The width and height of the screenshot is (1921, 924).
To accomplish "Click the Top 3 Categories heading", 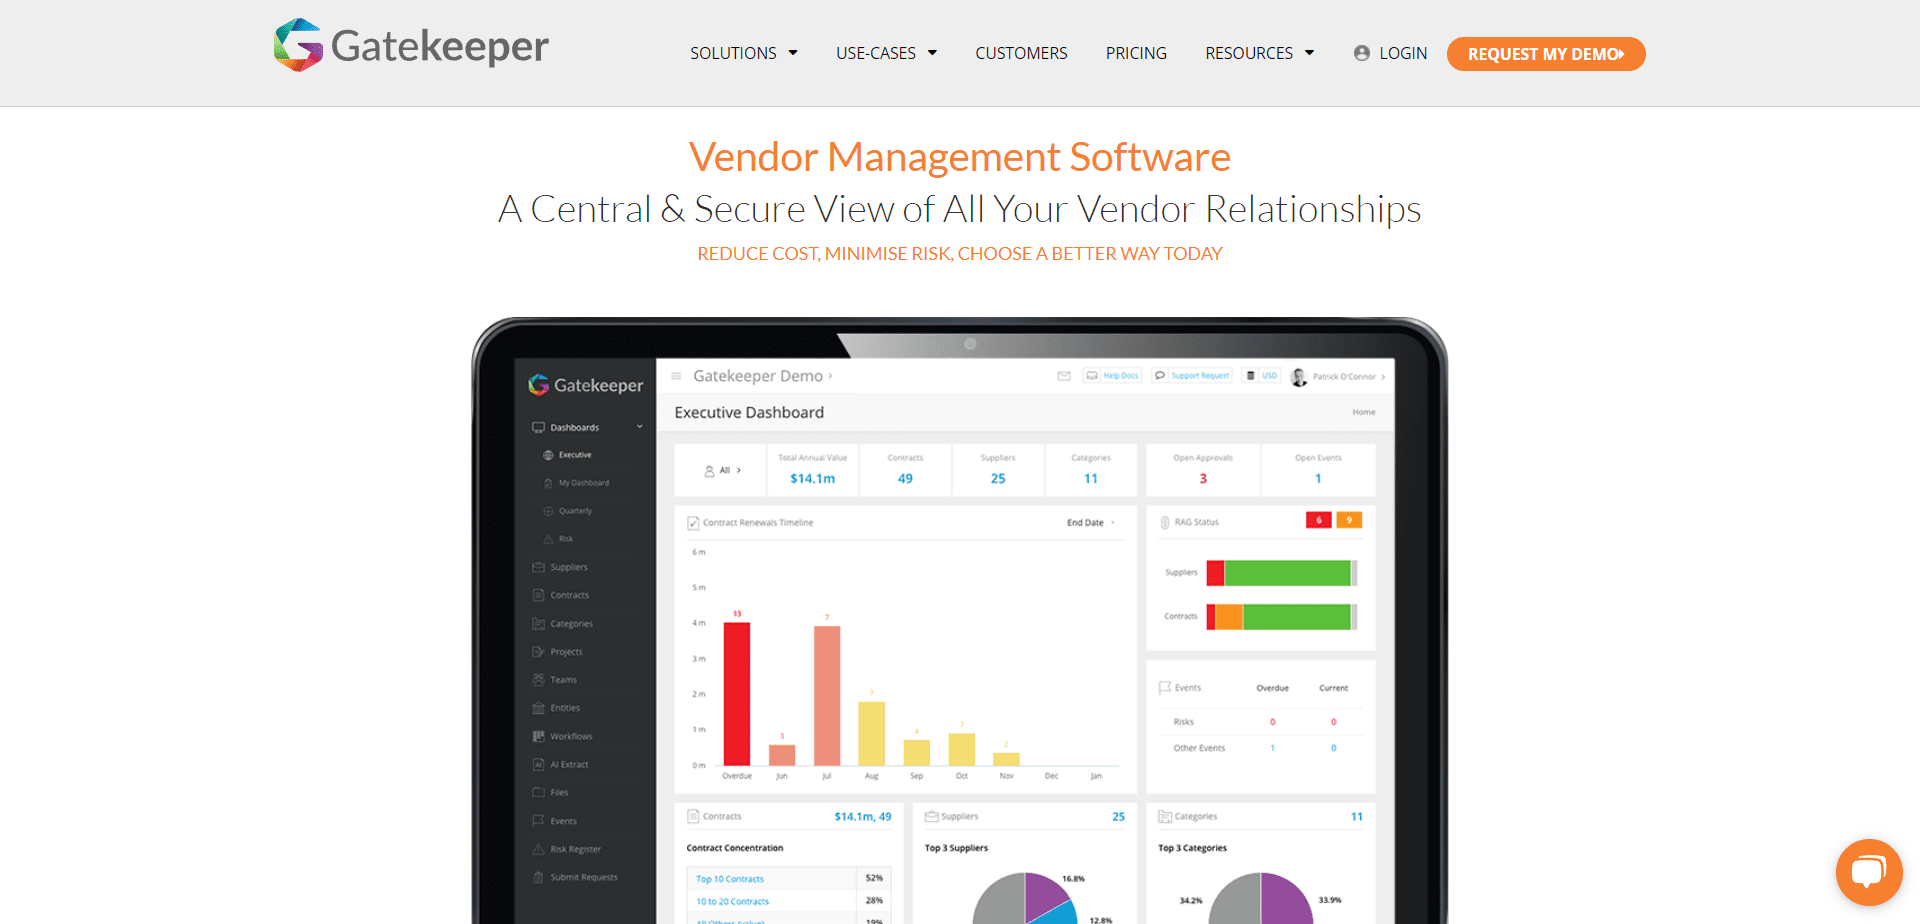I will tap(1192, 848).
